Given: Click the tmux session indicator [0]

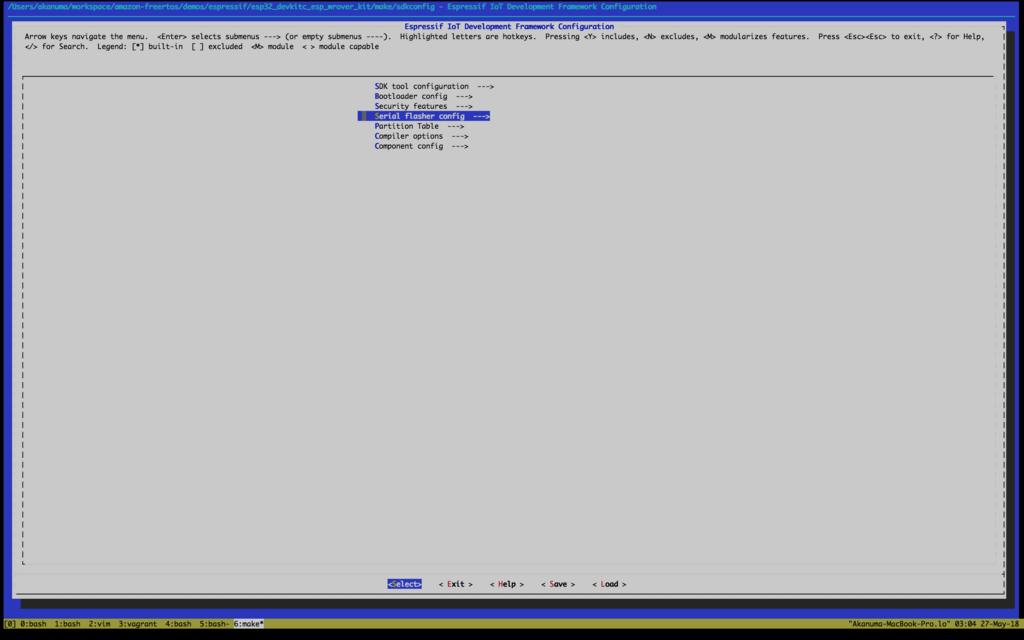Looking at the screenshot, I should click(10, 624).
